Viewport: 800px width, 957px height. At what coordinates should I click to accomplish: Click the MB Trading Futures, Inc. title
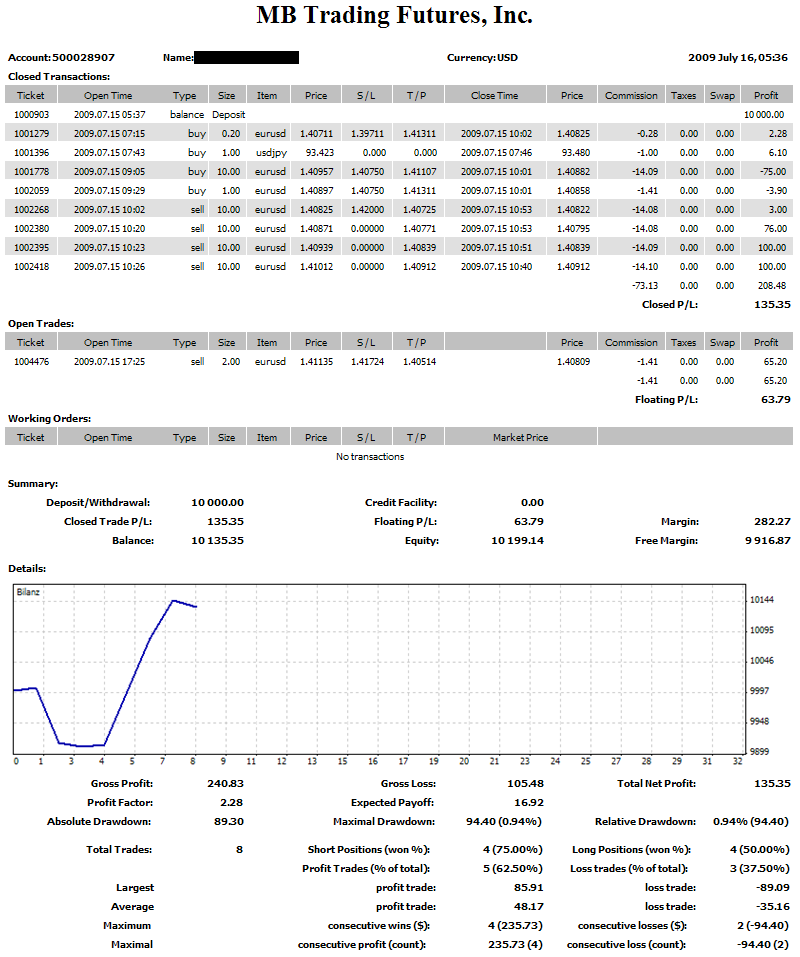coord(394,17)
